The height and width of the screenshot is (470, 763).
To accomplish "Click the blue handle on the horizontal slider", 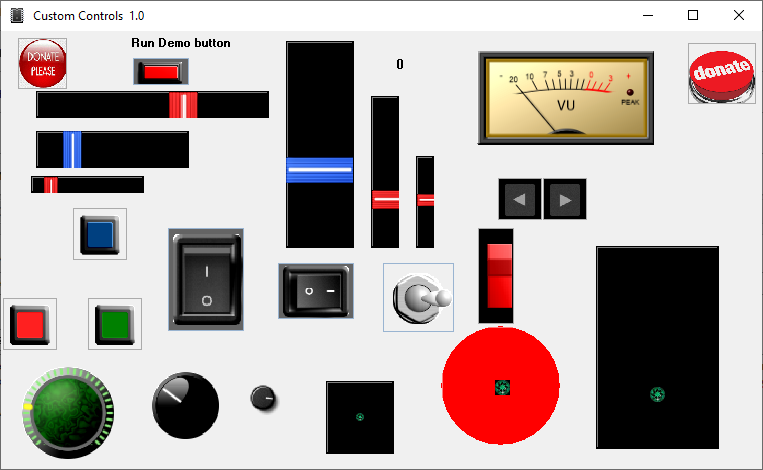I will coord(72,149).
